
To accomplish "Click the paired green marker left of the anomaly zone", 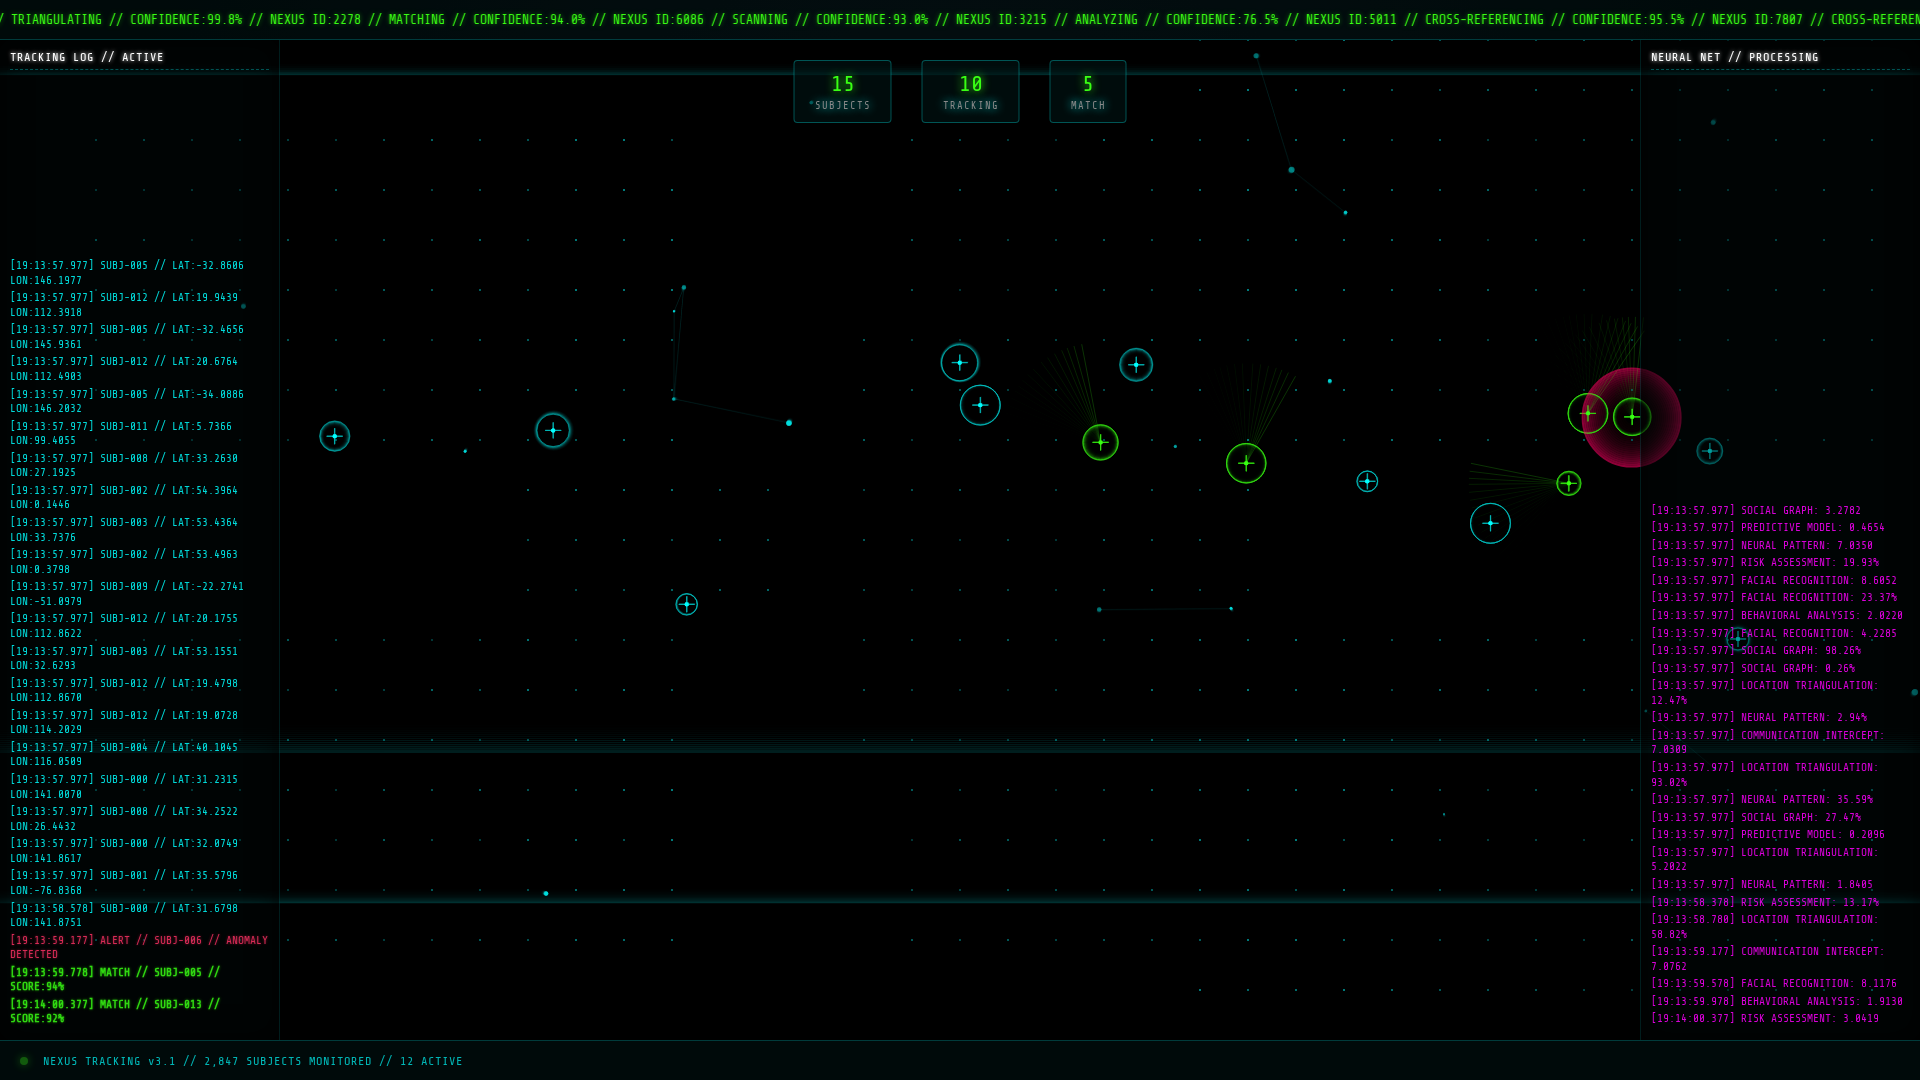I will 1588,412.
